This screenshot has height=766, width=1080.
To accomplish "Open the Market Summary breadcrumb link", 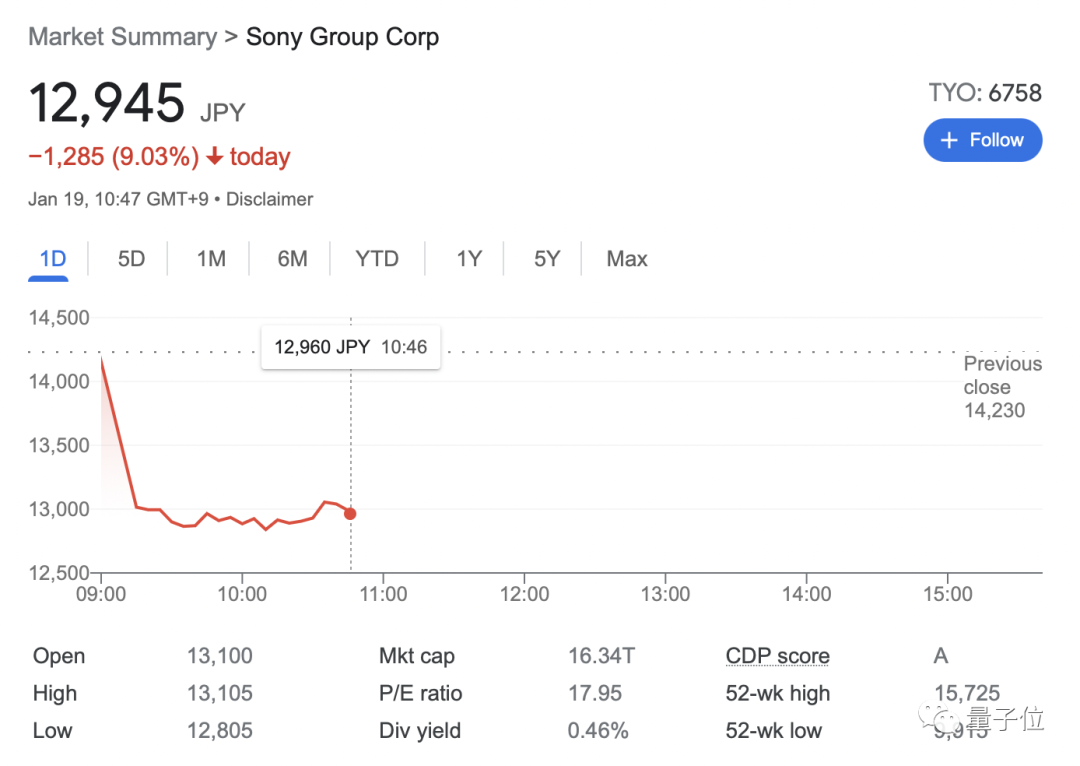I will (122, 37).
